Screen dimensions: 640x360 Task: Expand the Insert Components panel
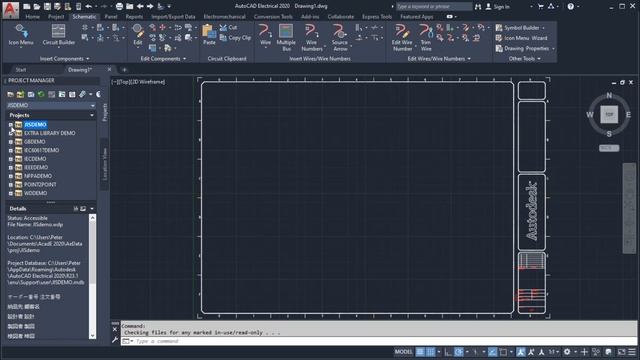(x=64, y=59)
